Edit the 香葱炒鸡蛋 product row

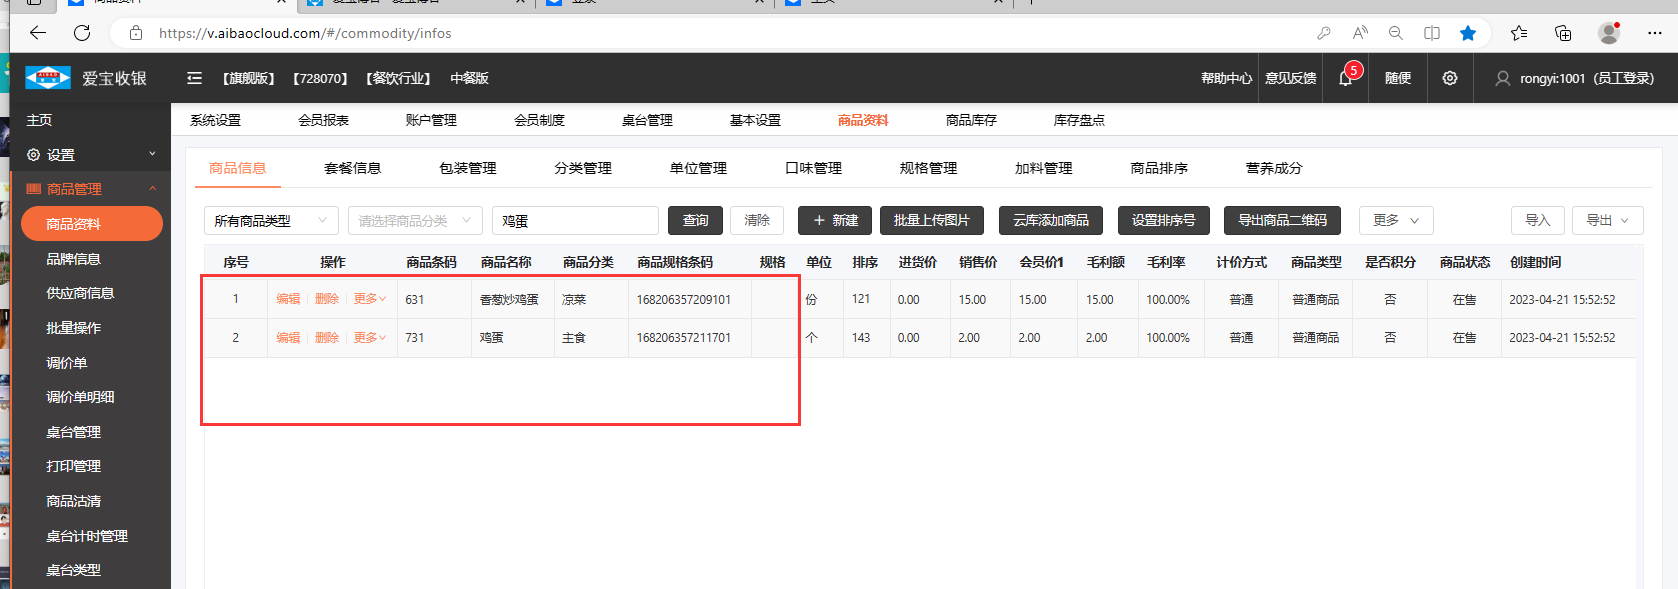tap(288, 299)
